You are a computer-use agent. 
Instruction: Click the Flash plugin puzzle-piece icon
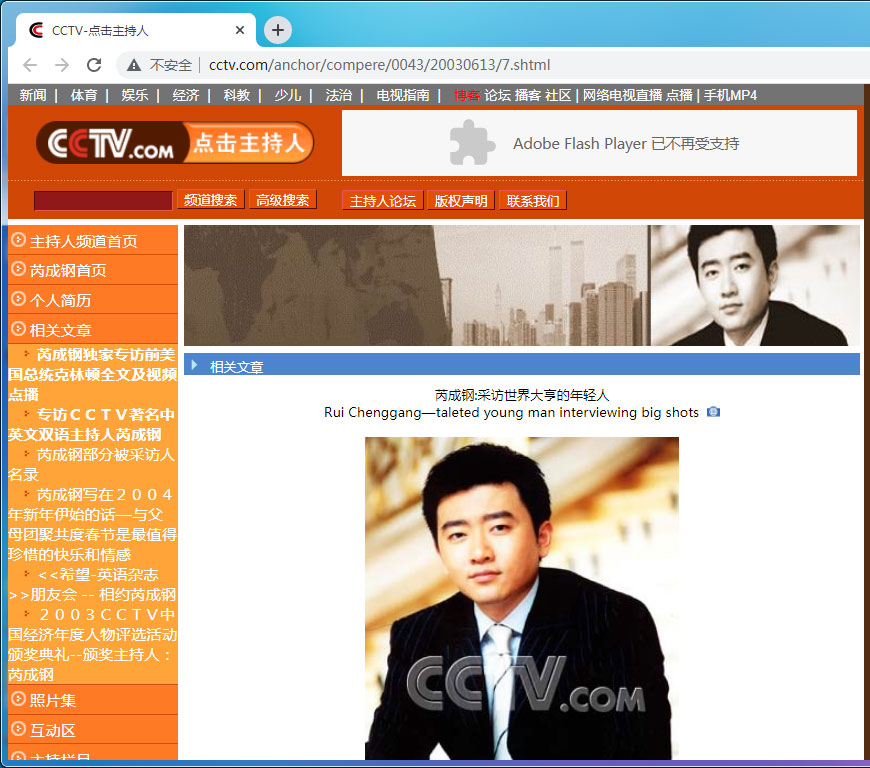coord(472,143)
